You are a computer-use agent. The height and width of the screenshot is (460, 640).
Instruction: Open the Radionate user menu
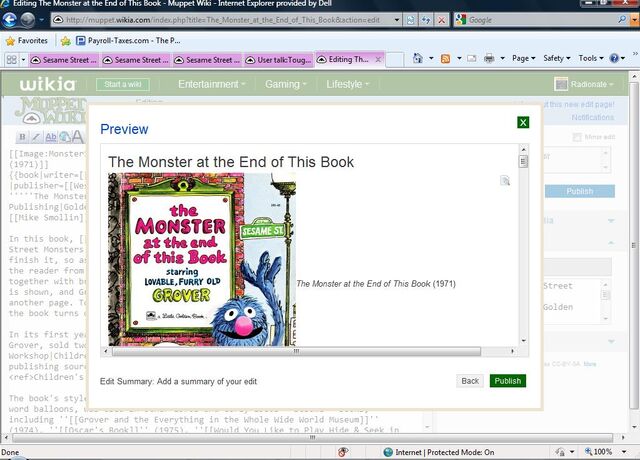[584, 84]
